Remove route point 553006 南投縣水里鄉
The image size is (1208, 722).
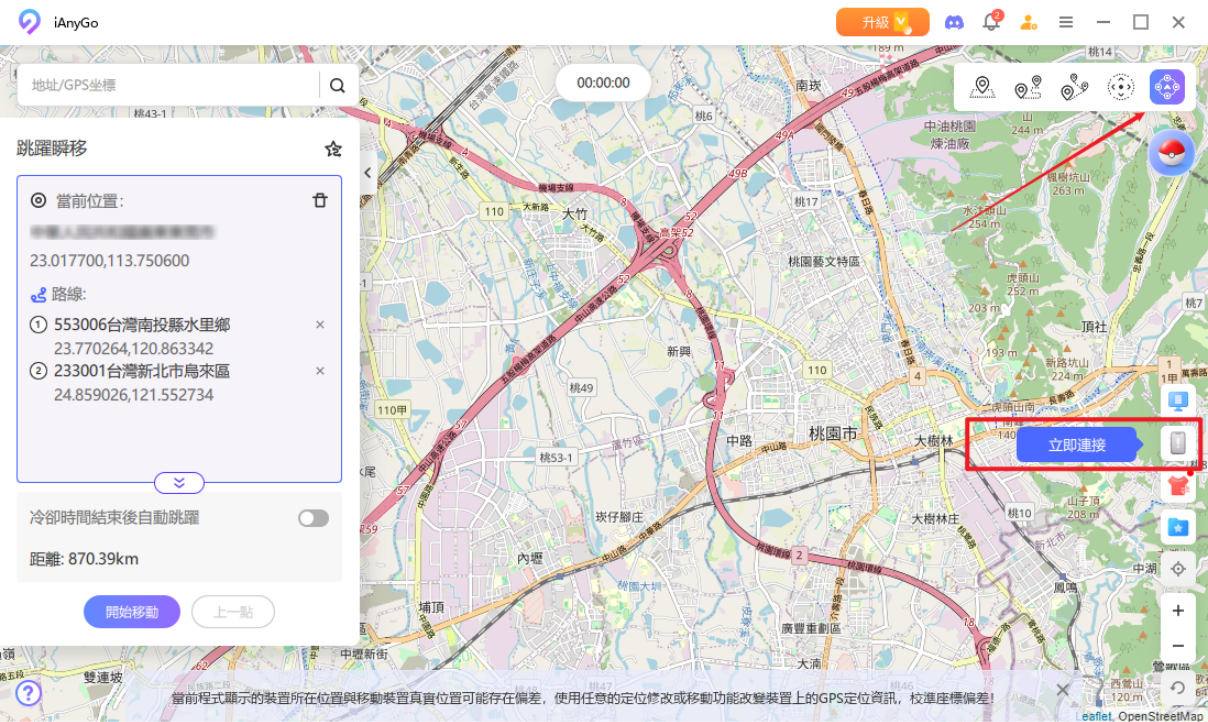coord(320,325)
